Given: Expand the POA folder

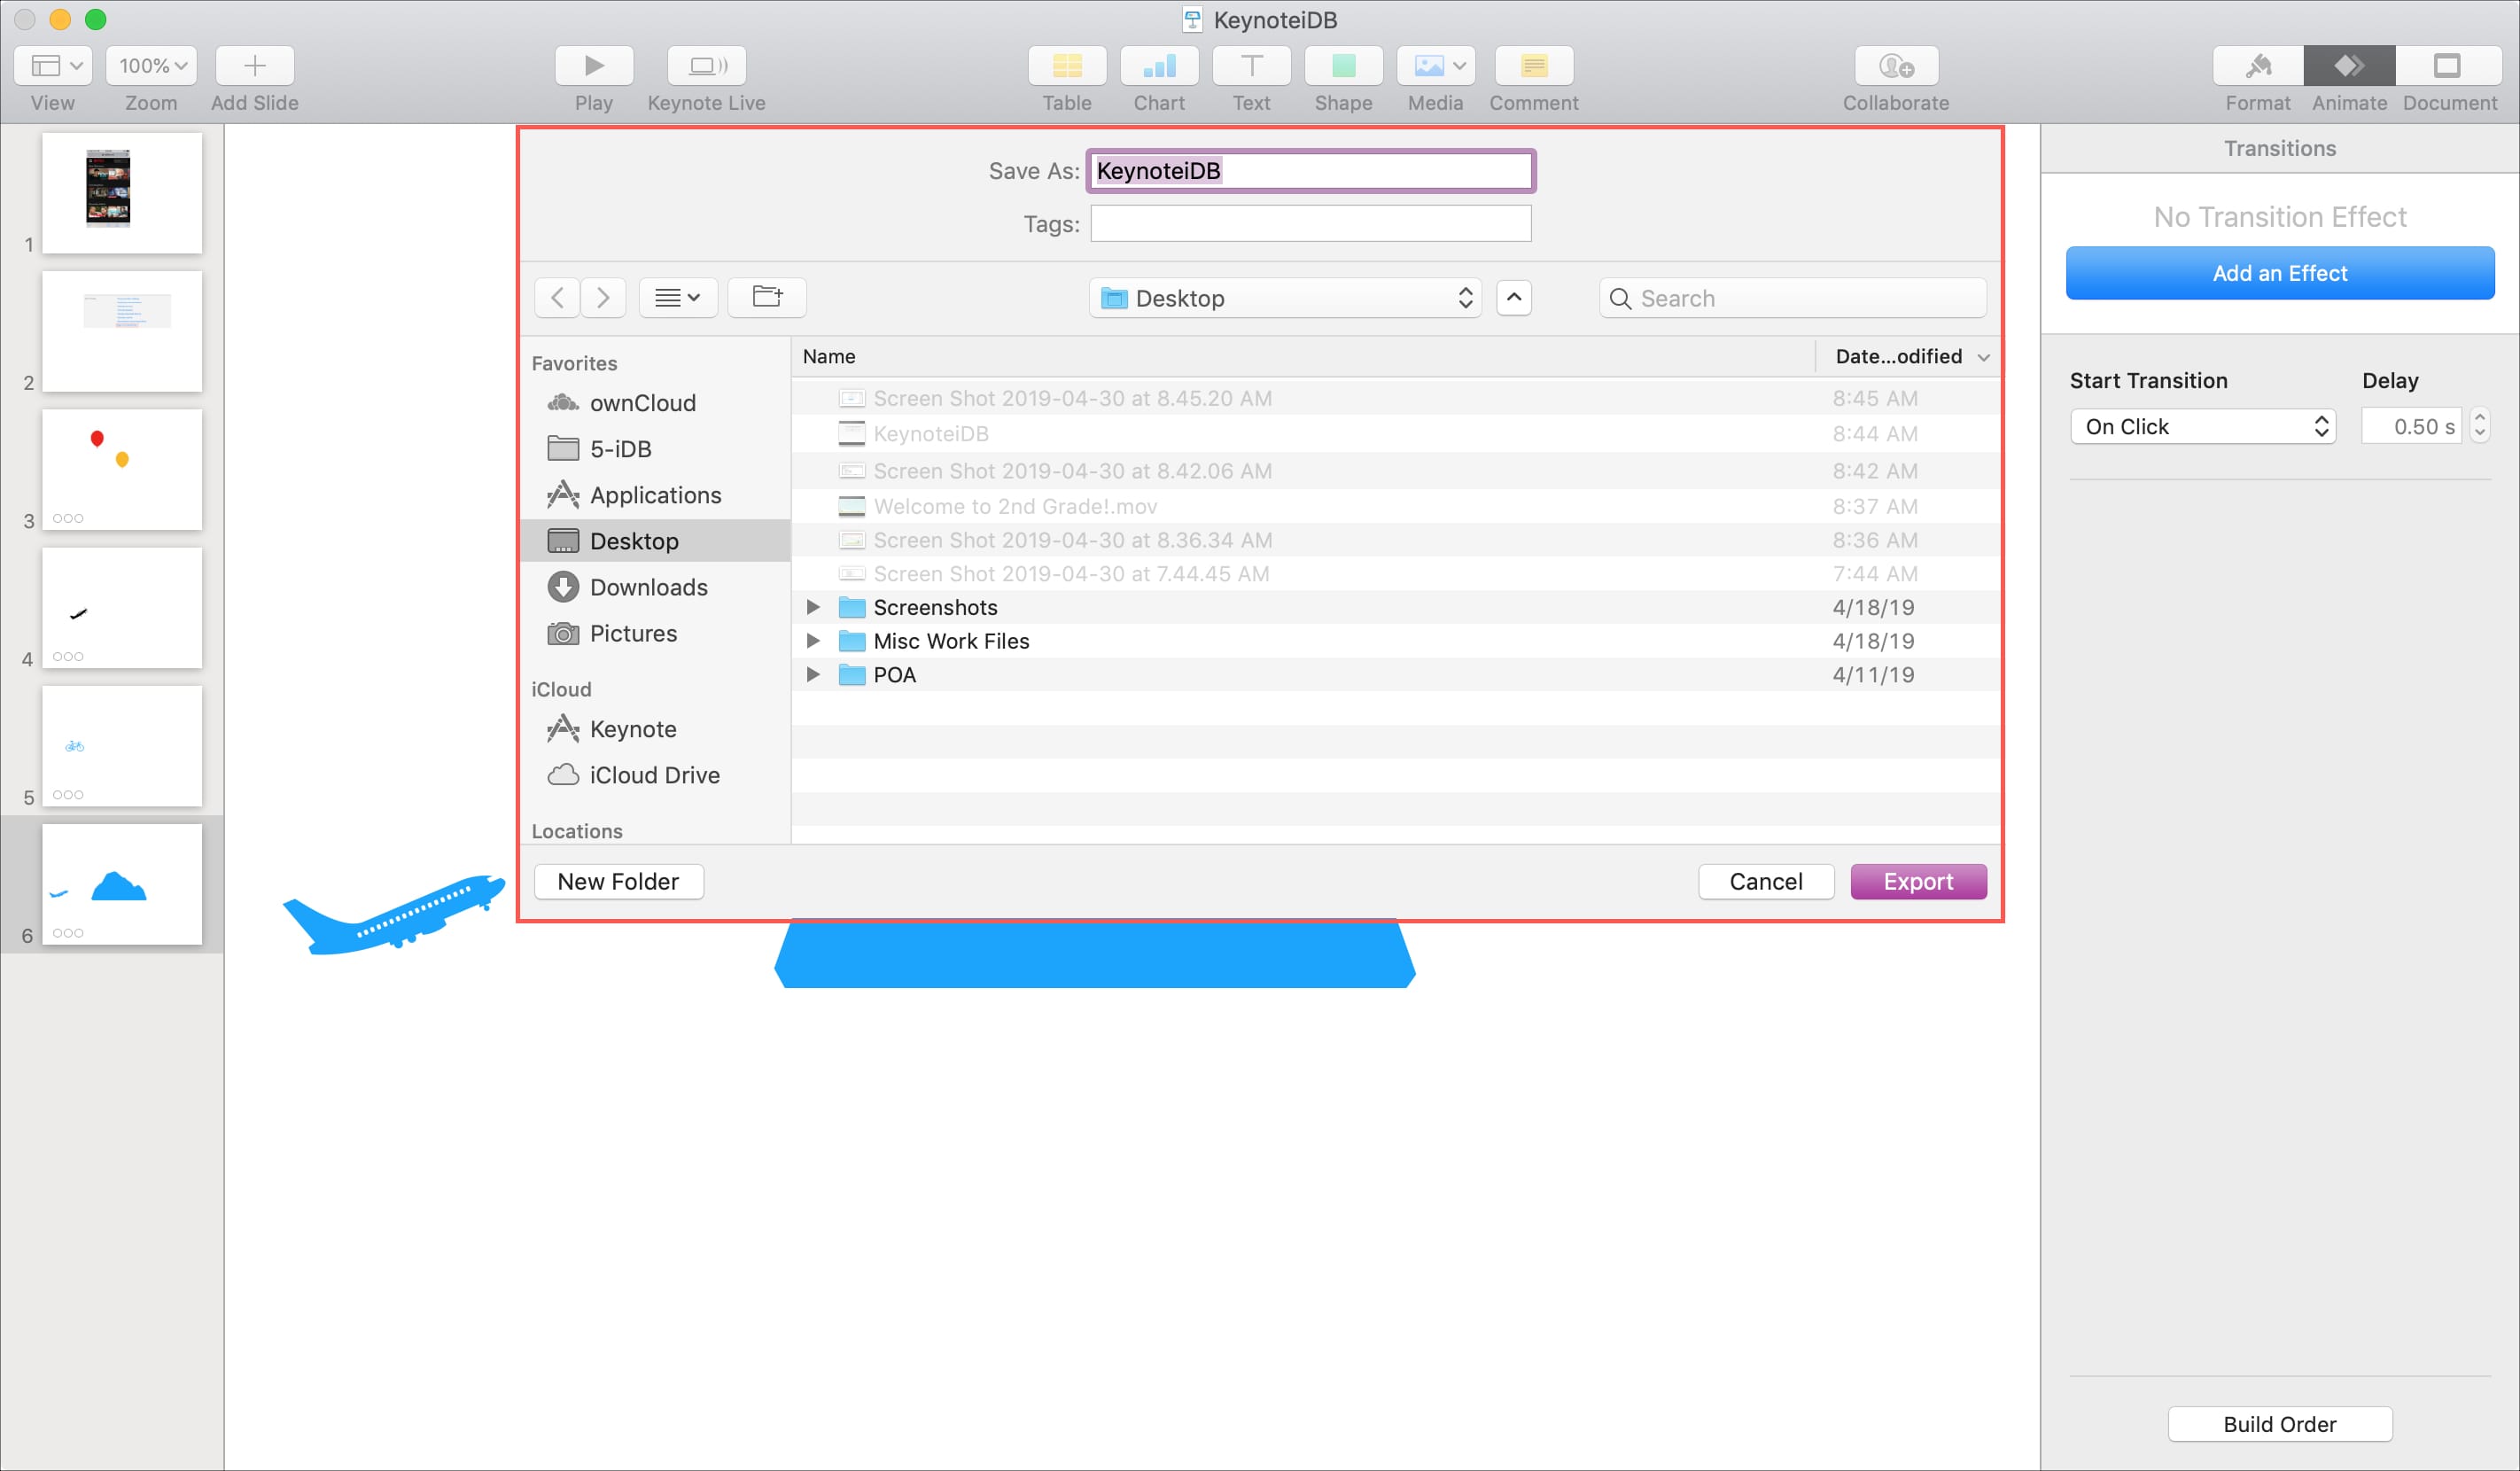Looking at the screenshot, I should pos(813,674).
